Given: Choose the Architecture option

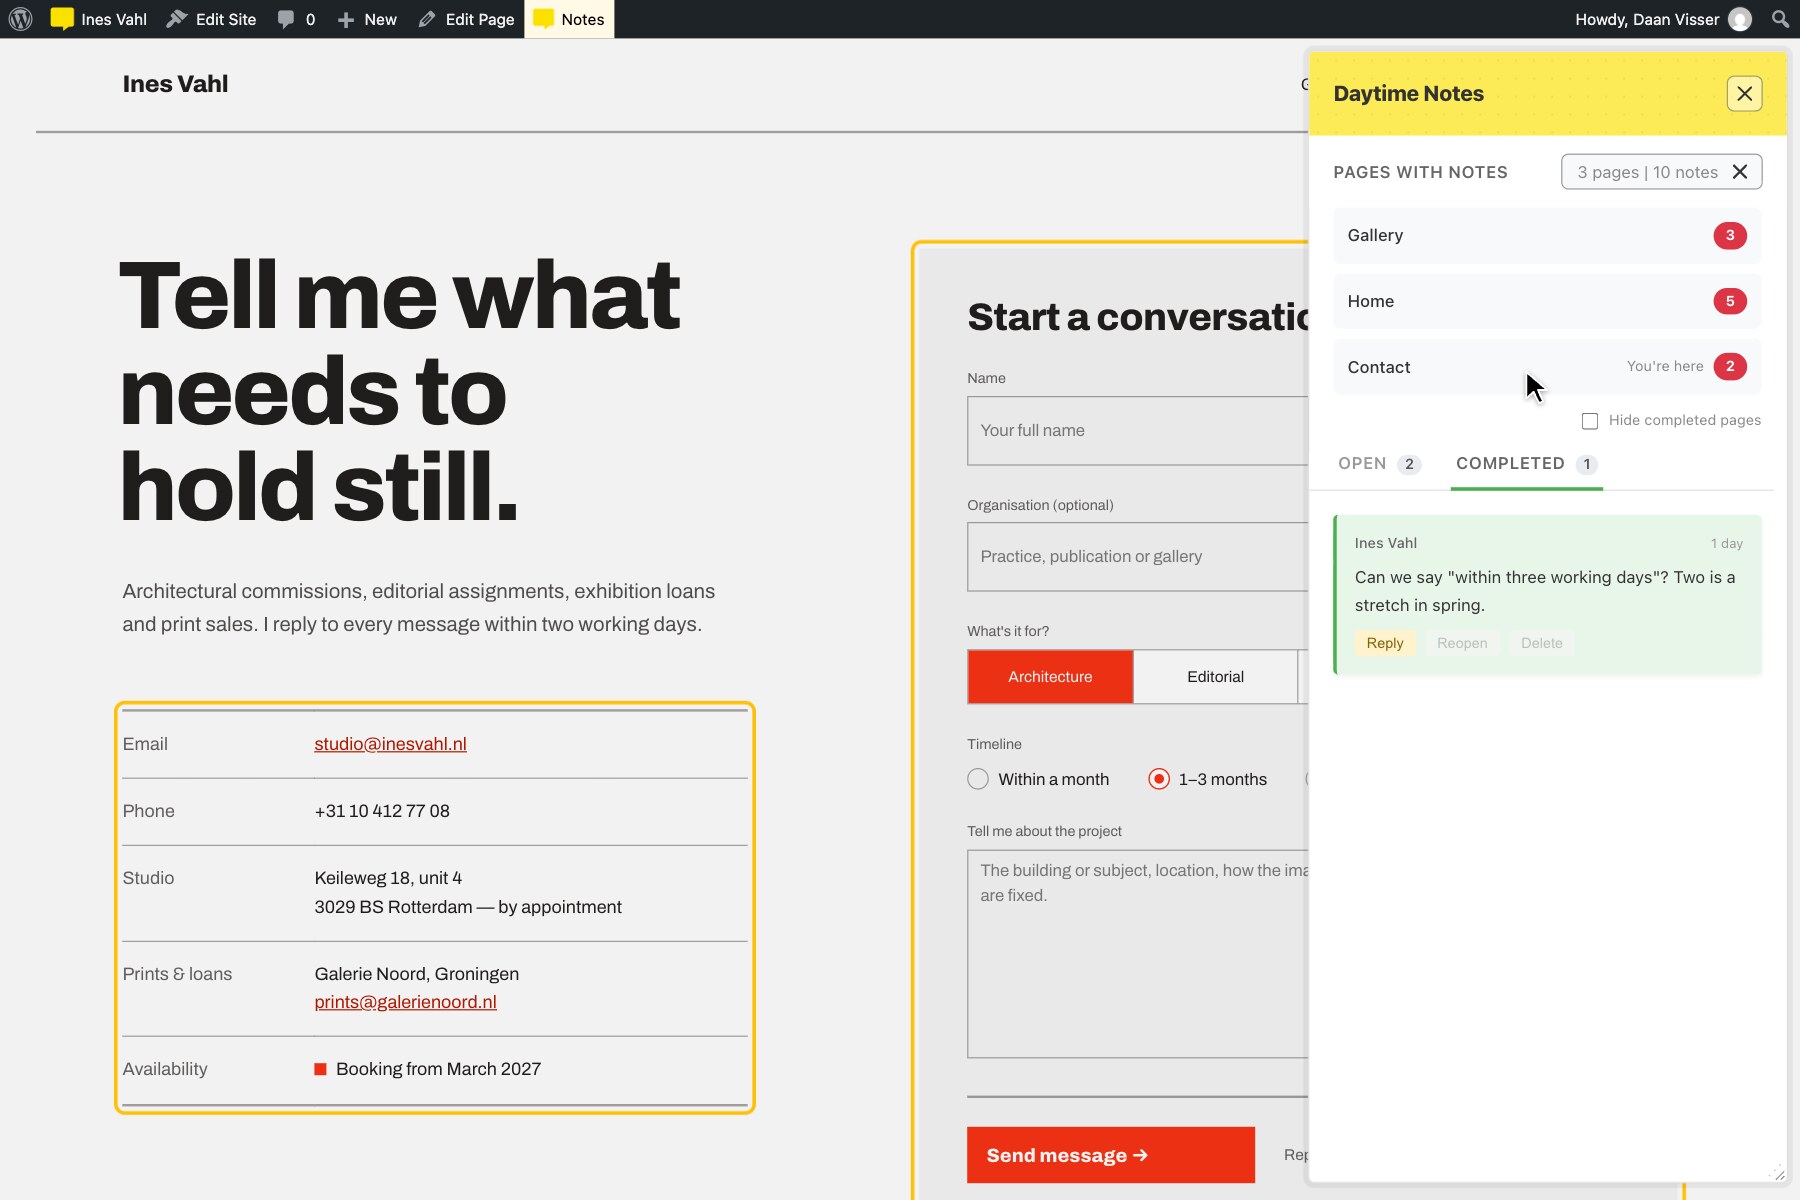Looking at the screenshot, I should [x=1050, y=677].
